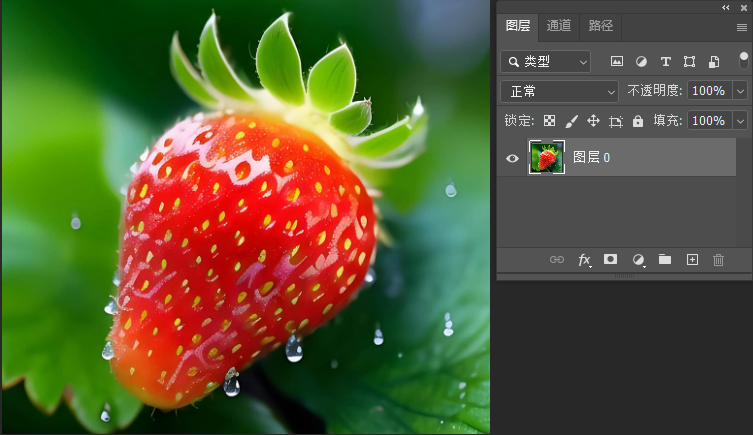This screenshot has height=435, width=753.
Task: Add layer style fx icon
Action: [x=584, y=260]
